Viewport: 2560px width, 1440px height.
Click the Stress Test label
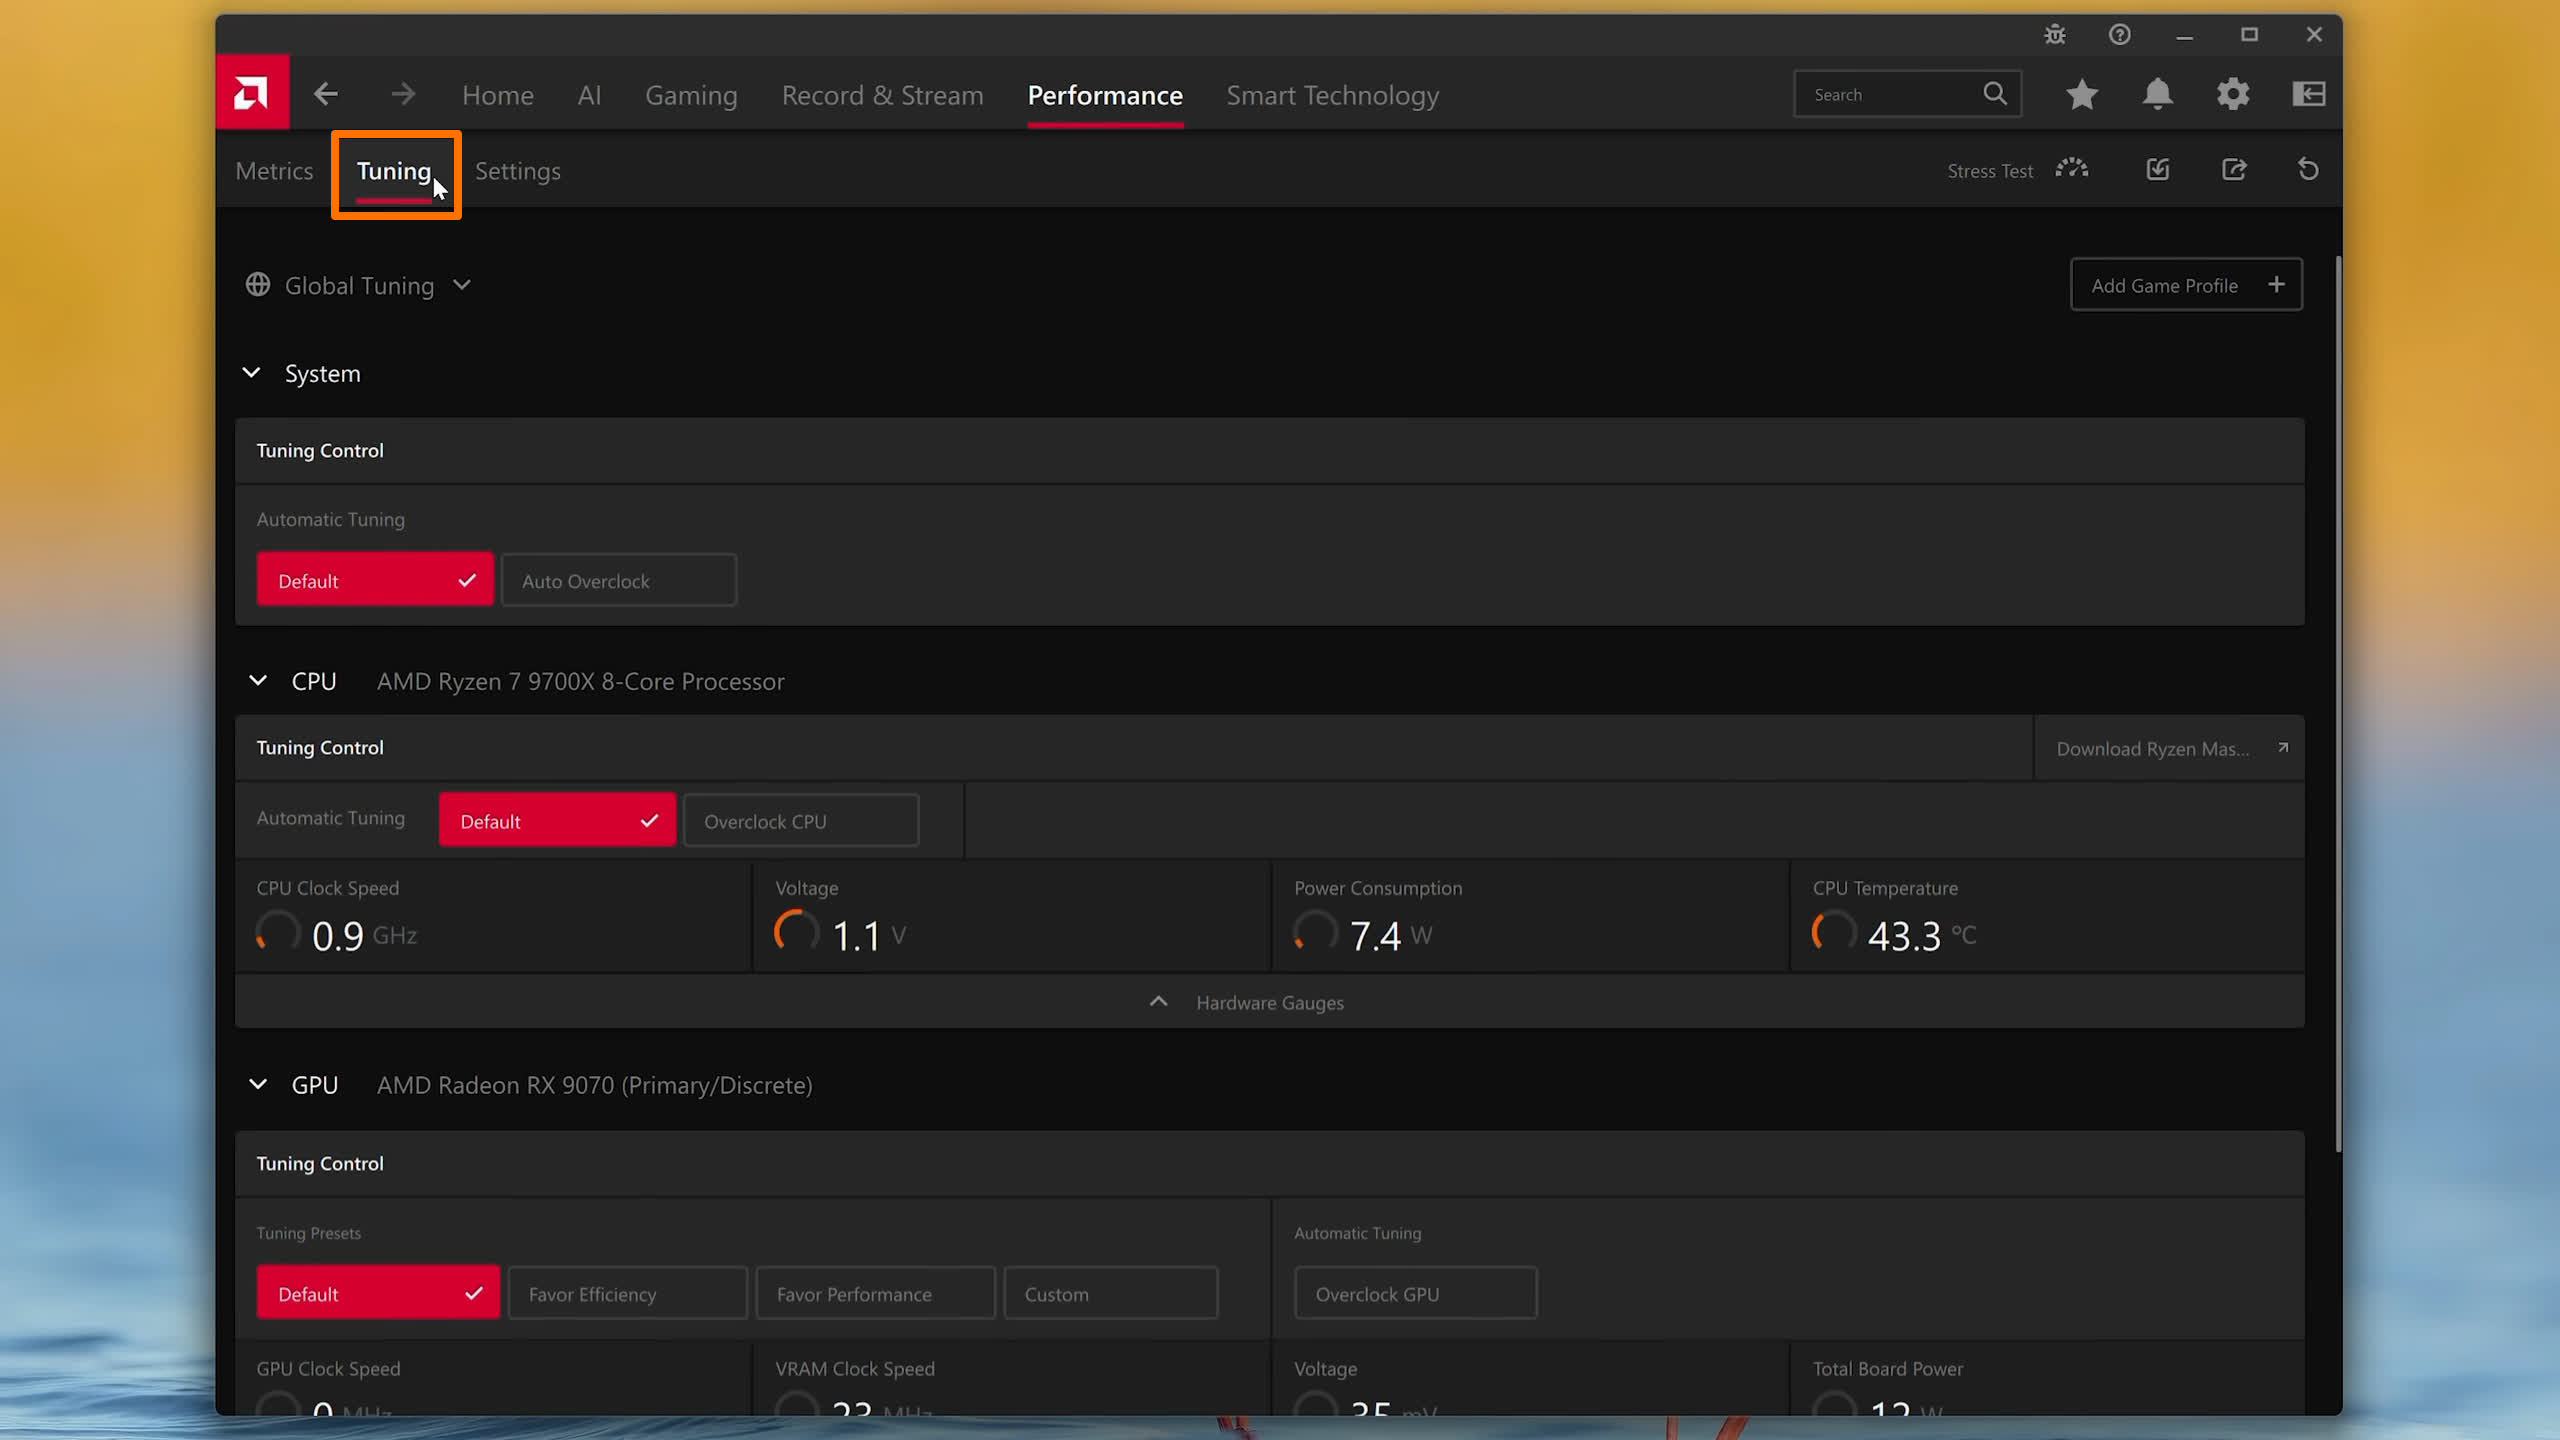click(1990, 171)
